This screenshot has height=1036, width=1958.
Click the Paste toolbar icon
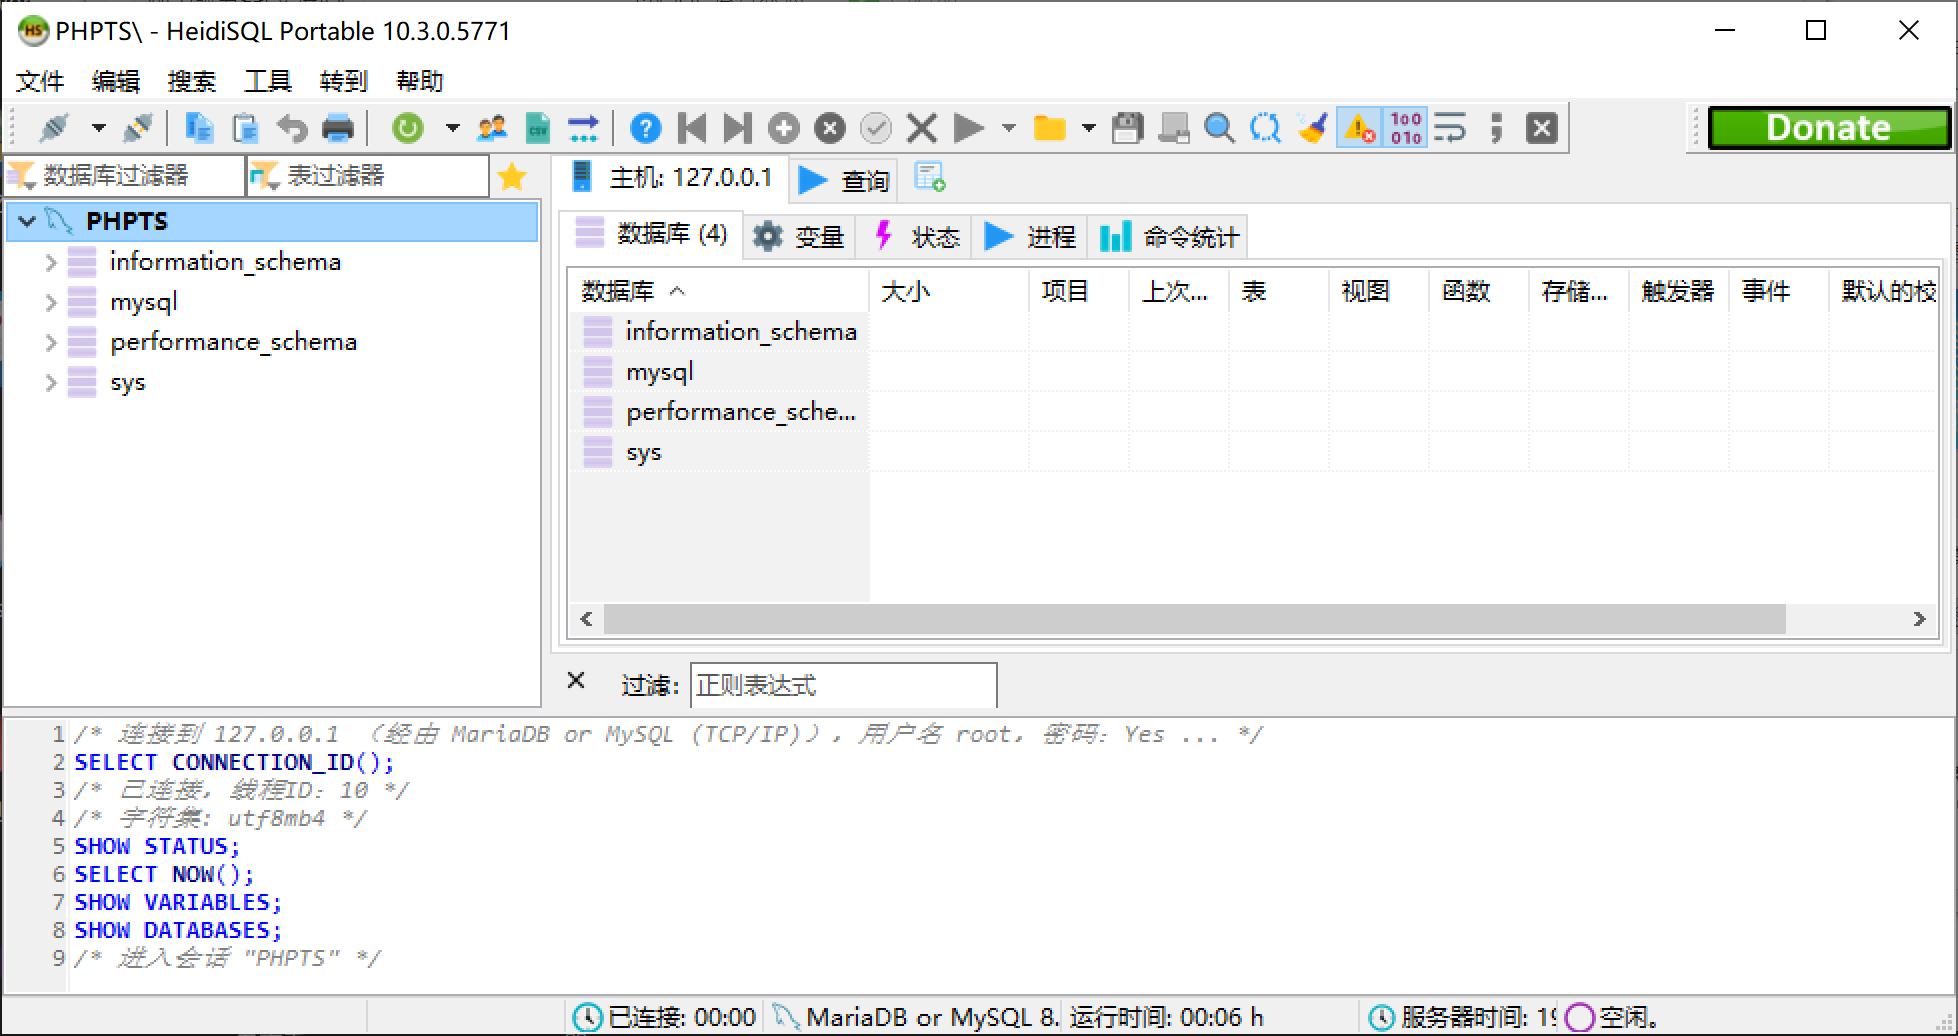pos(245,128)
